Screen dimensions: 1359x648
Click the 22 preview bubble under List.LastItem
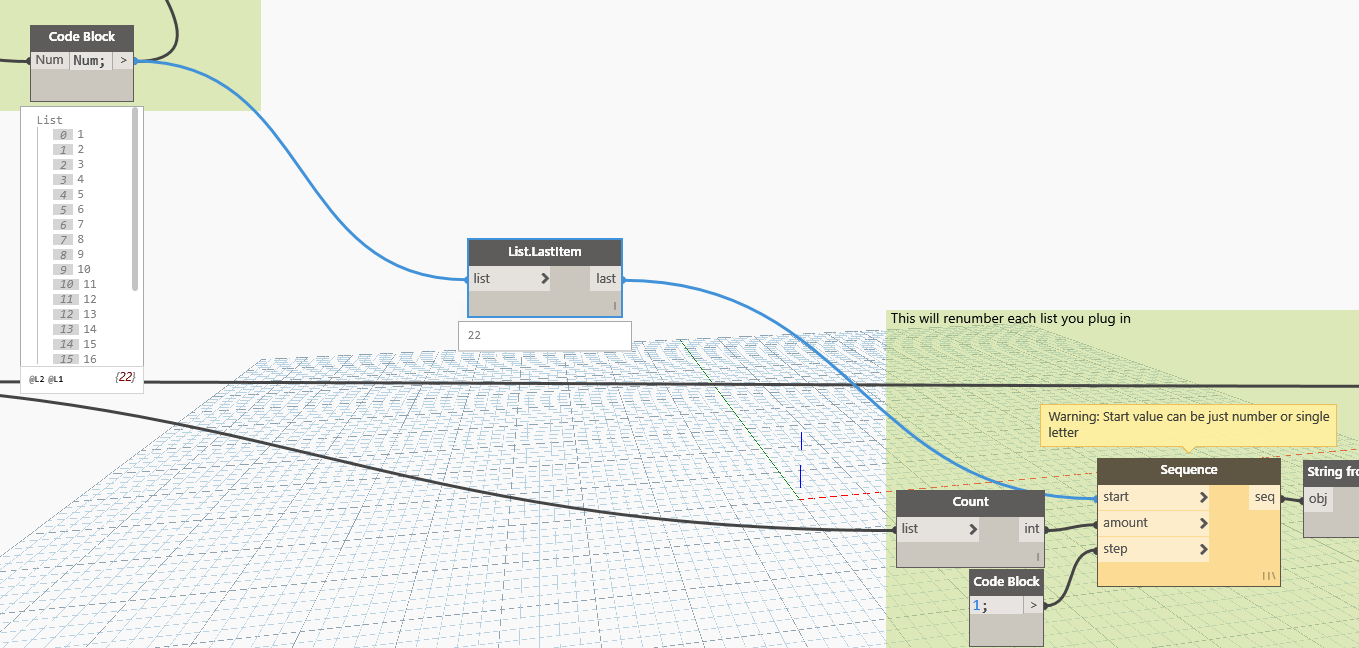[544, 336]
